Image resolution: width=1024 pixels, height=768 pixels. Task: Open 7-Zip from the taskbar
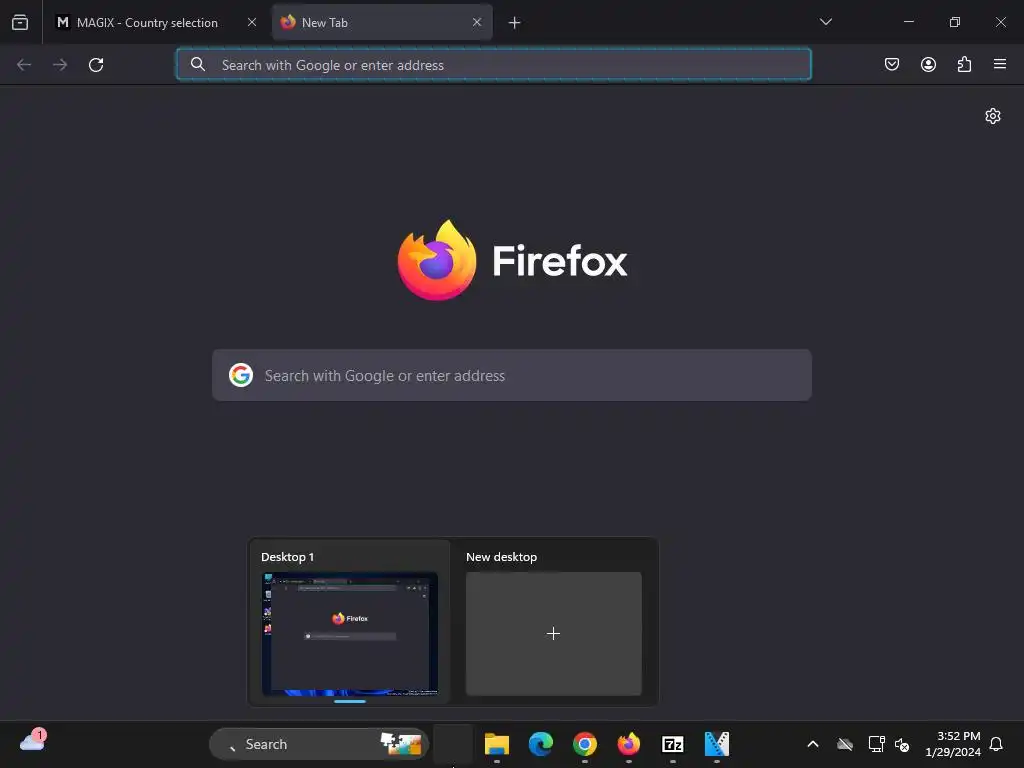tap(673, 744)
